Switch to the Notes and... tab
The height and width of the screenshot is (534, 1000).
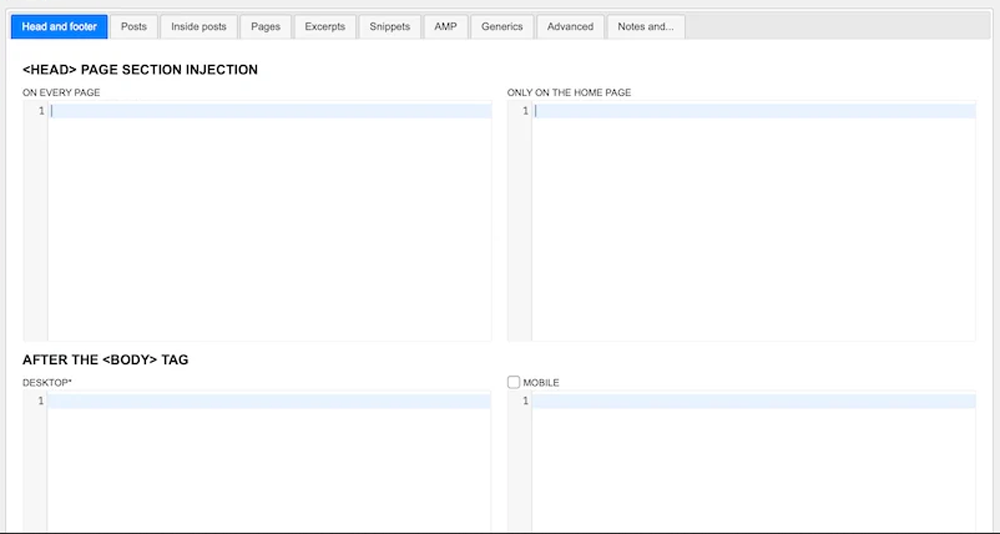(x=645, y=27)
